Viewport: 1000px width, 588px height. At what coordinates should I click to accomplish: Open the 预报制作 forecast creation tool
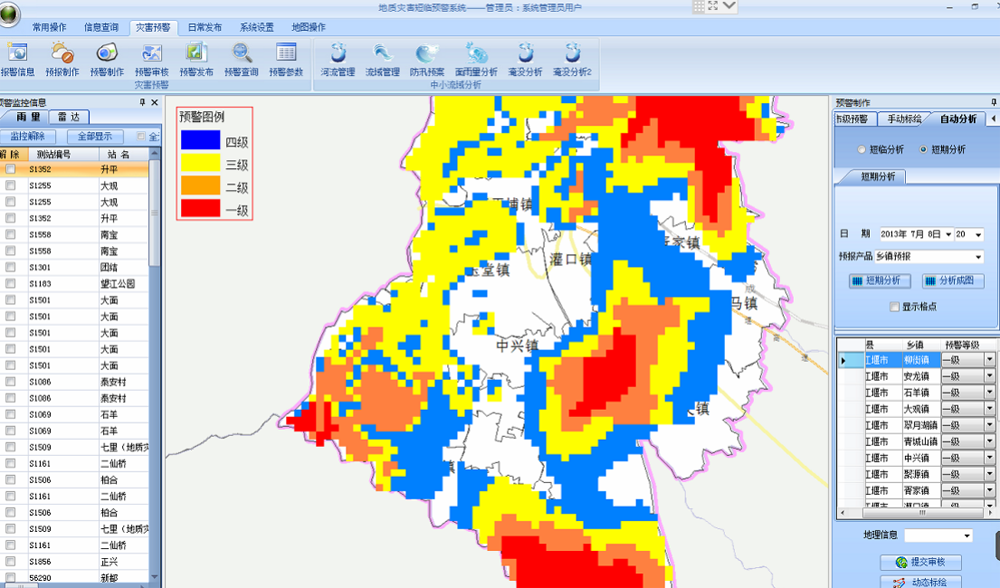[62, 58]
